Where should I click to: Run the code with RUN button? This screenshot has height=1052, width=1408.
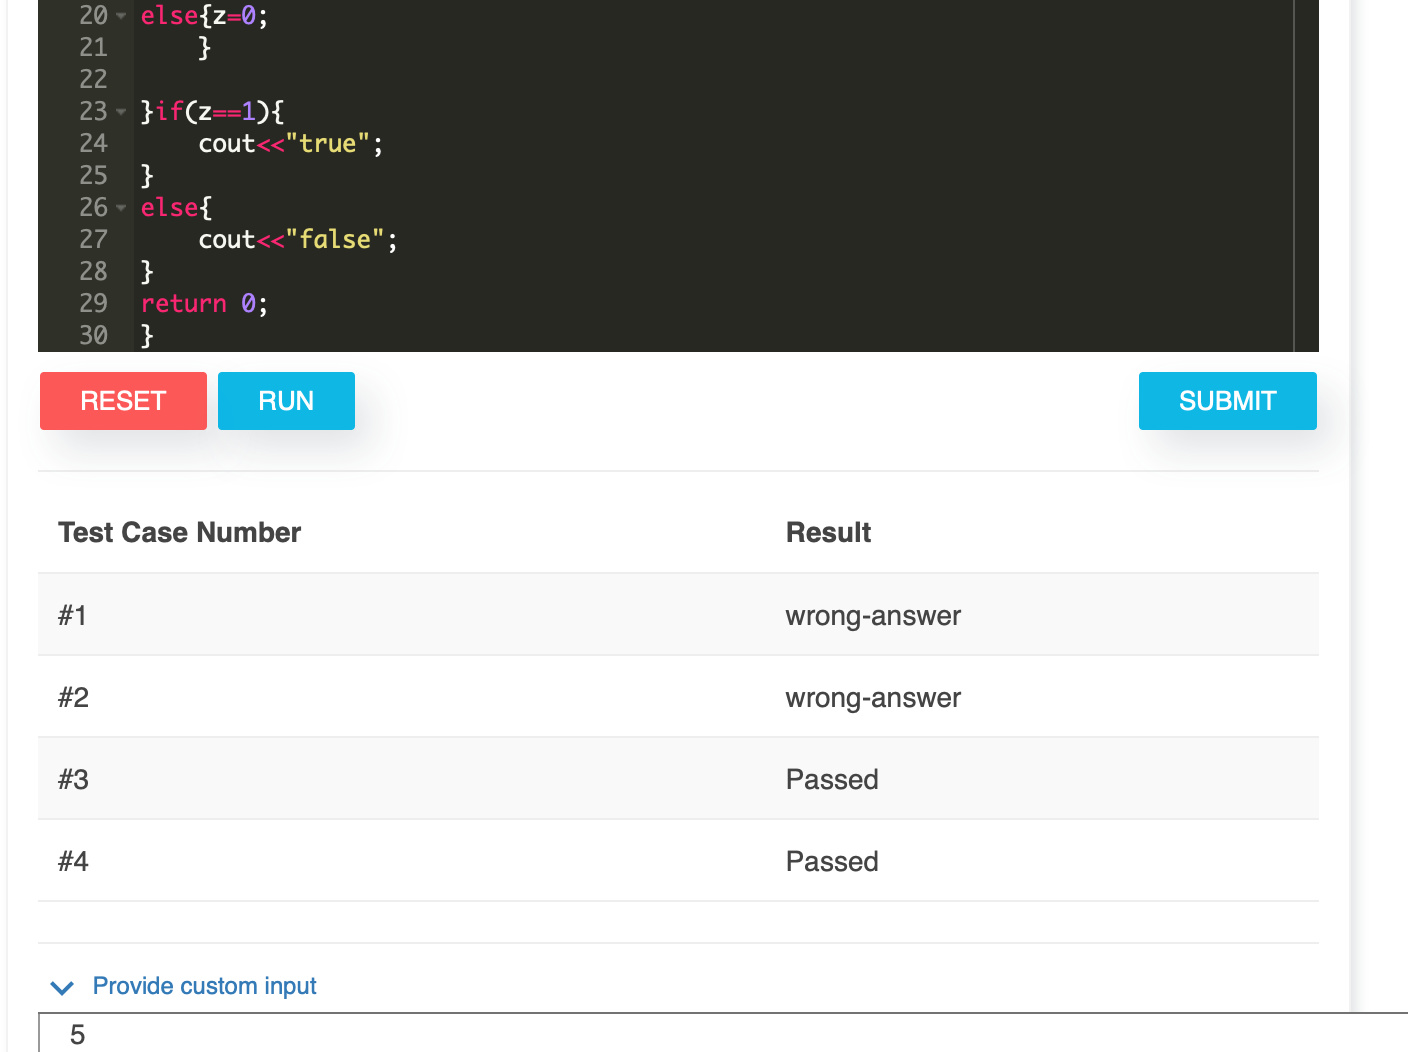pos(286,401)
